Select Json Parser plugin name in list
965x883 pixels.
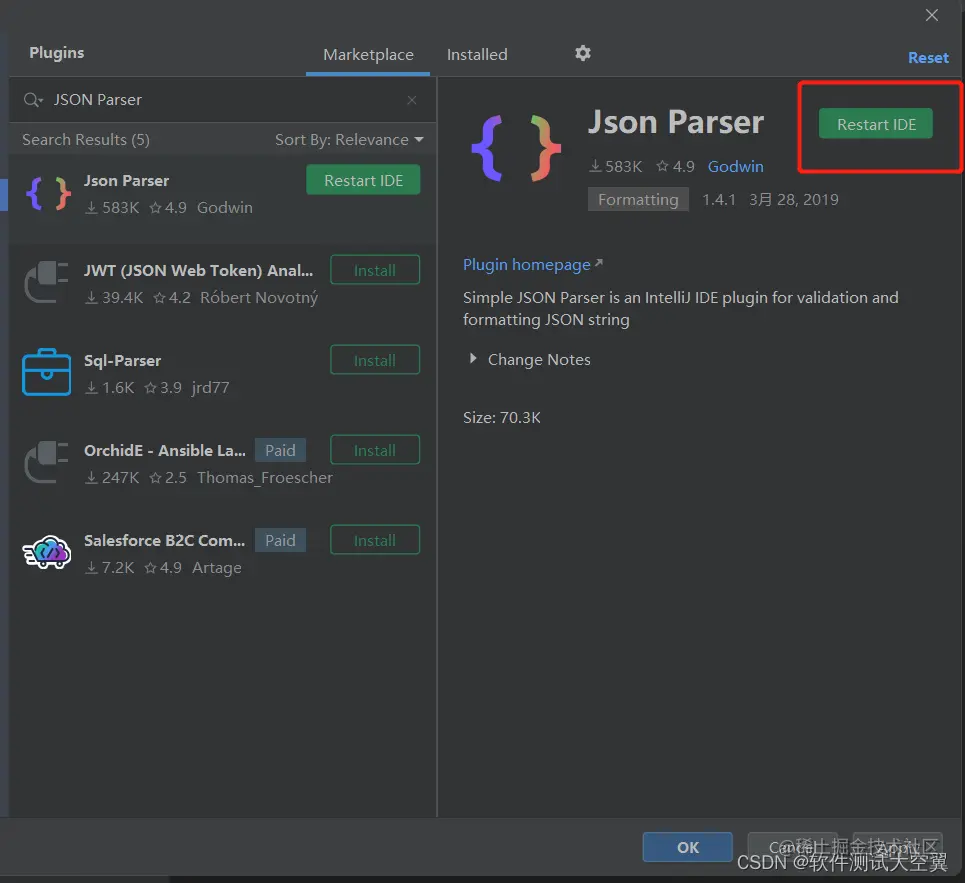click(126, 180)
